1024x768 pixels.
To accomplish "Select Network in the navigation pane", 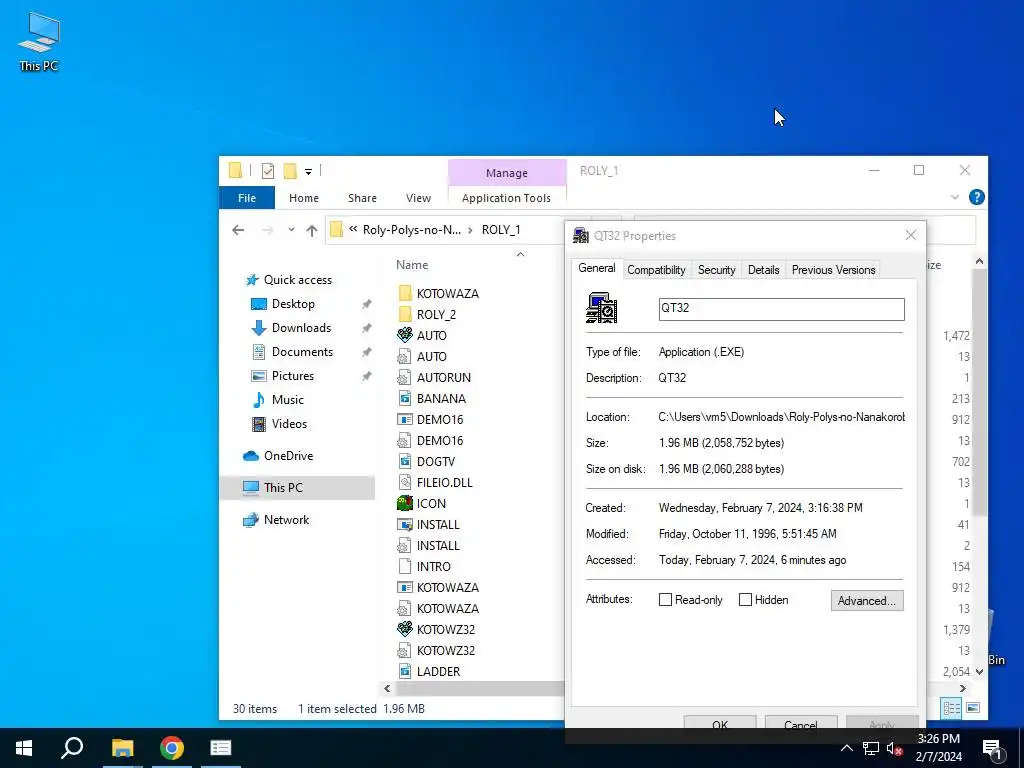I will tap(286, 520).
